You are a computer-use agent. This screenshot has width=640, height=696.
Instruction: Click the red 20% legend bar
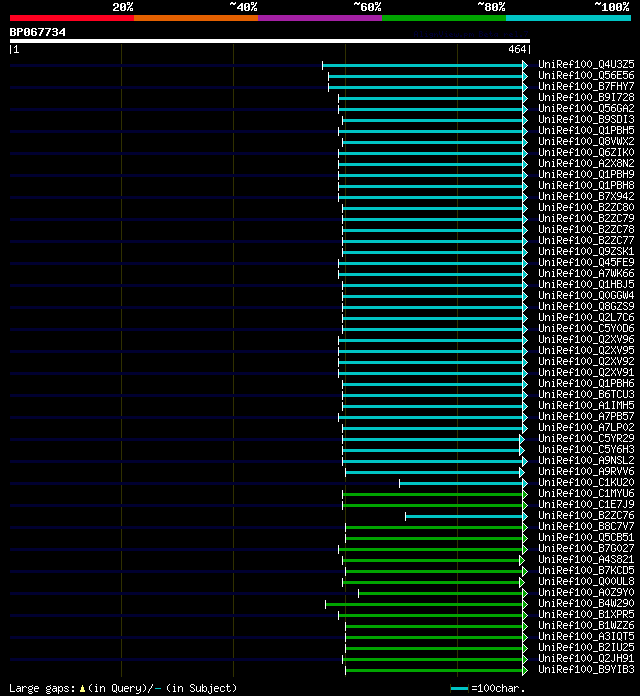72,18
